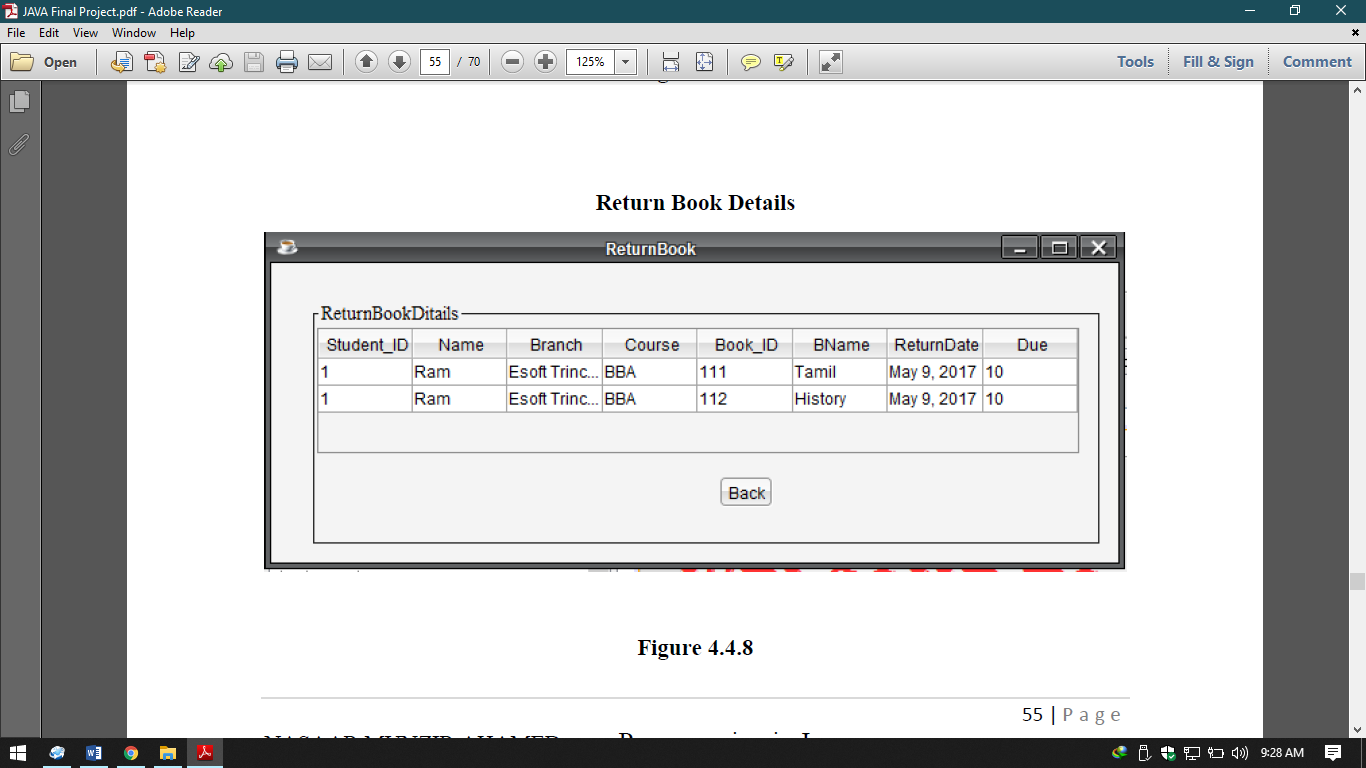Open the Window menu
Viewport: 1366px width, 768px height.
point(134,33)
